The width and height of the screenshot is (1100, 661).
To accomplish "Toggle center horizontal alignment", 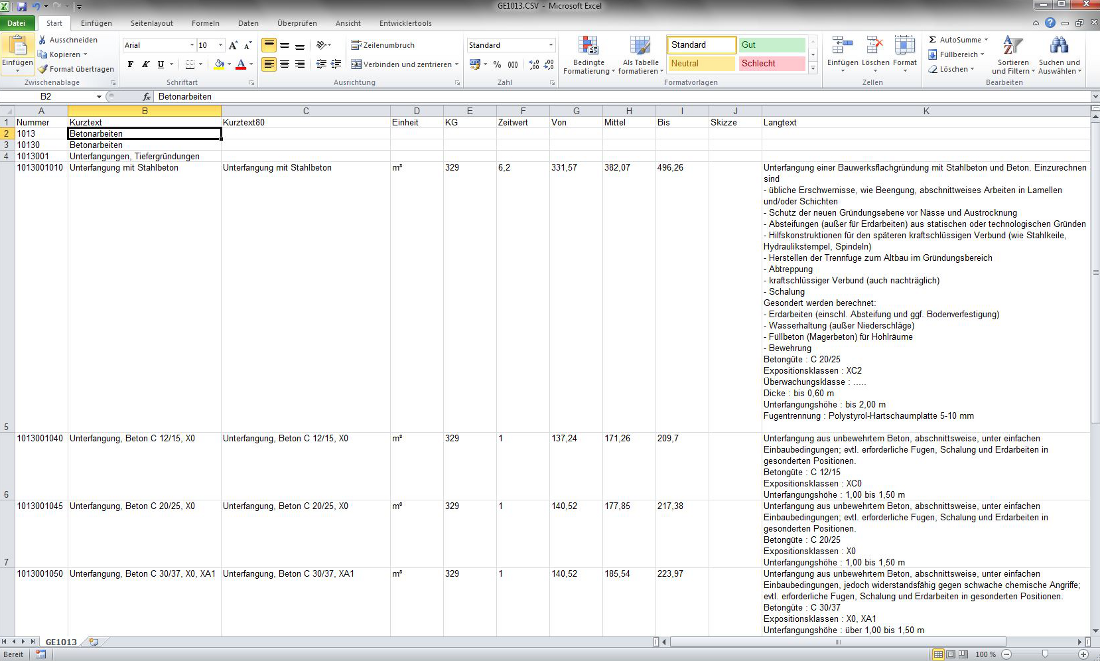I will [284, 64].
